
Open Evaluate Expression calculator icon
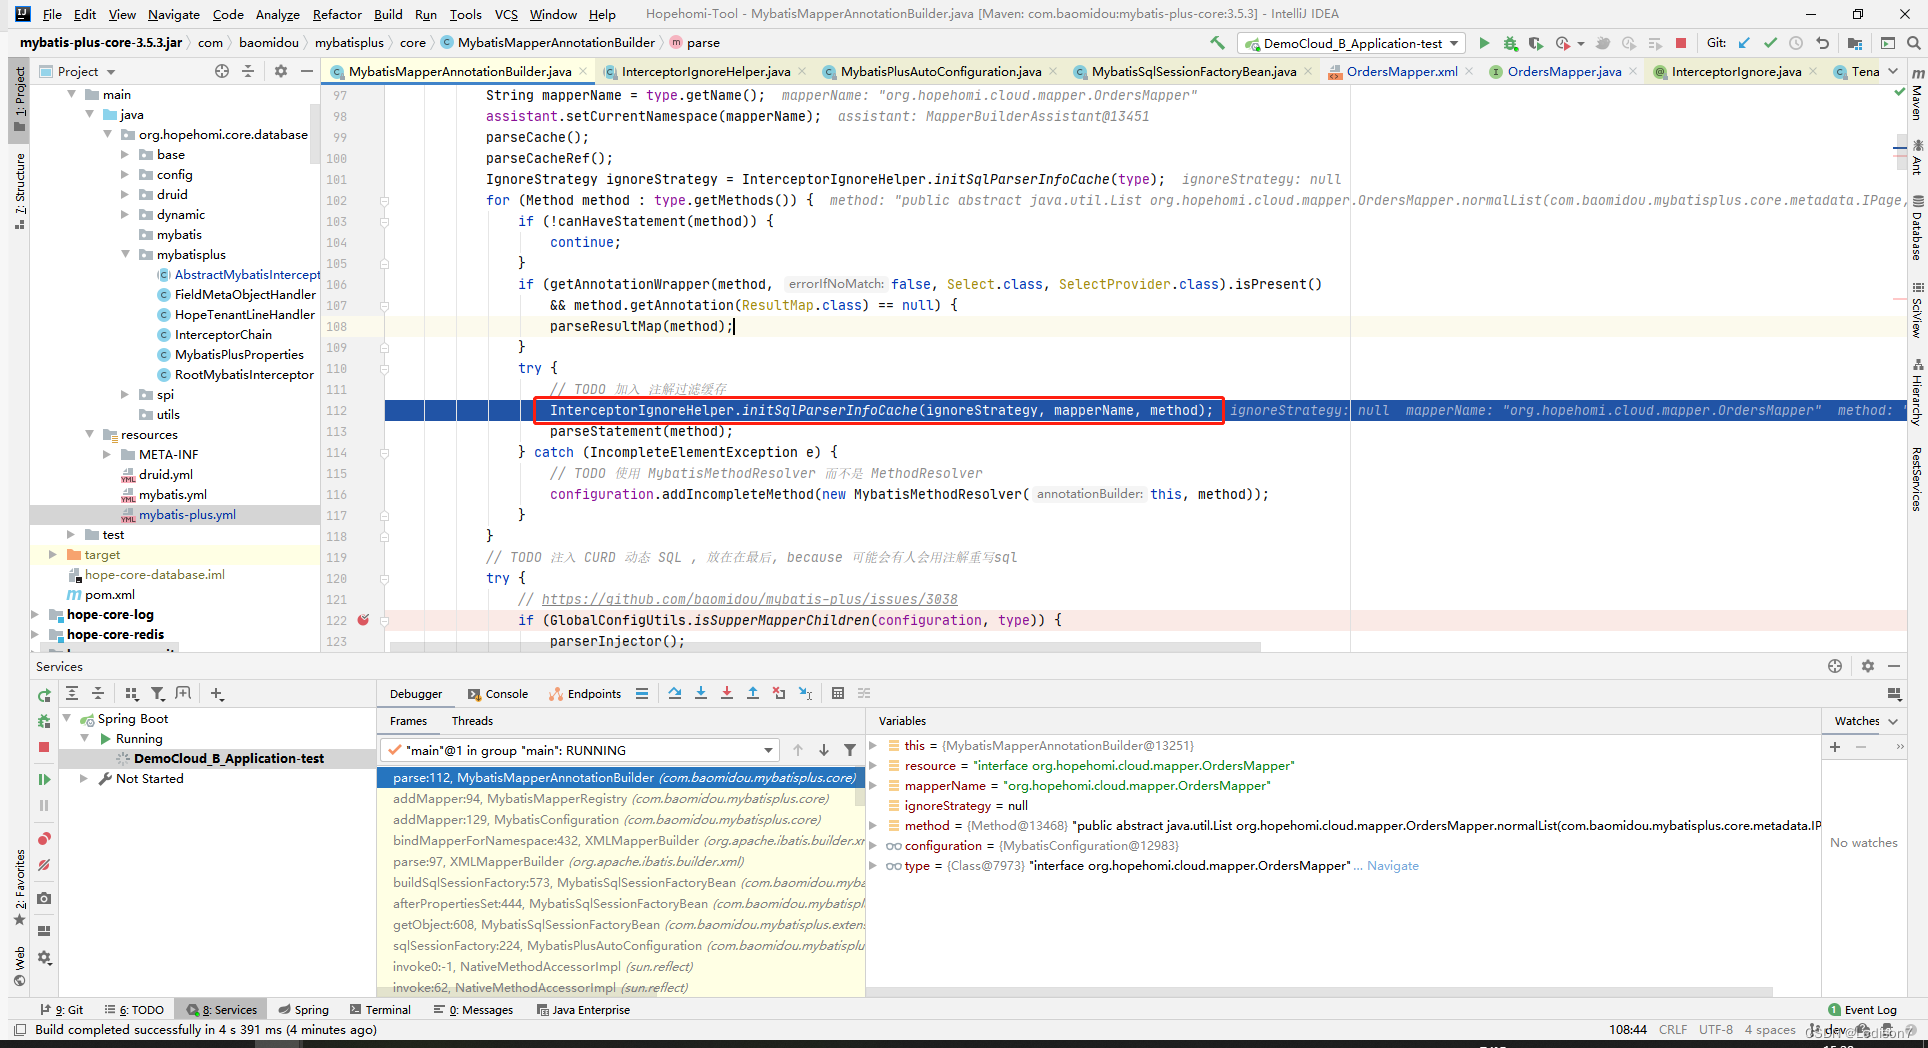838,693
